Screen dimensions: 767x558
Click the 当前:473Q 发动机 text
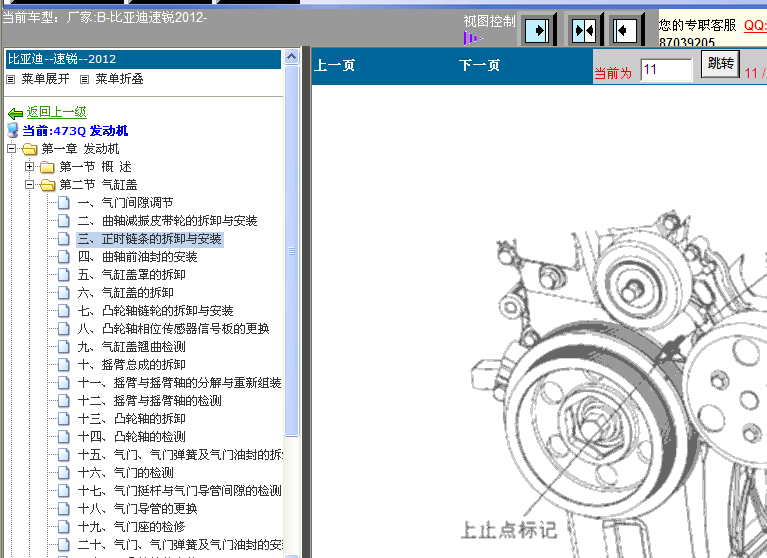(x=75, y=131)
